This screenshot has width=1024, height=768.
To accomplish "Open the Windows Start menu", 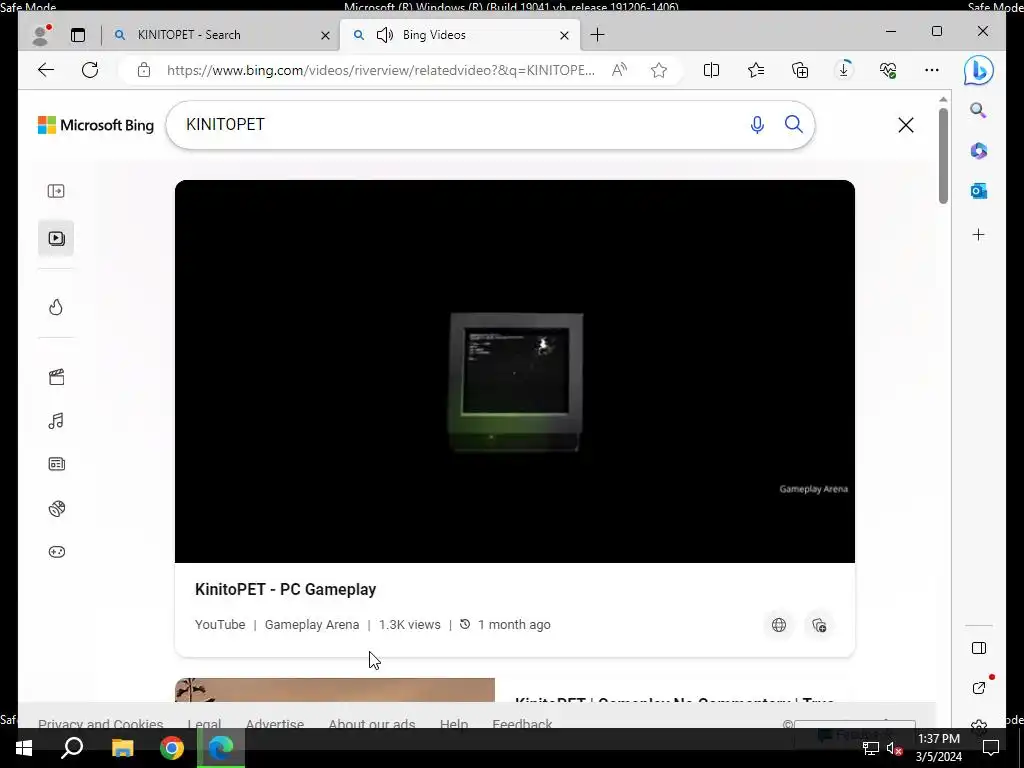I will click(x=24, y=748).
